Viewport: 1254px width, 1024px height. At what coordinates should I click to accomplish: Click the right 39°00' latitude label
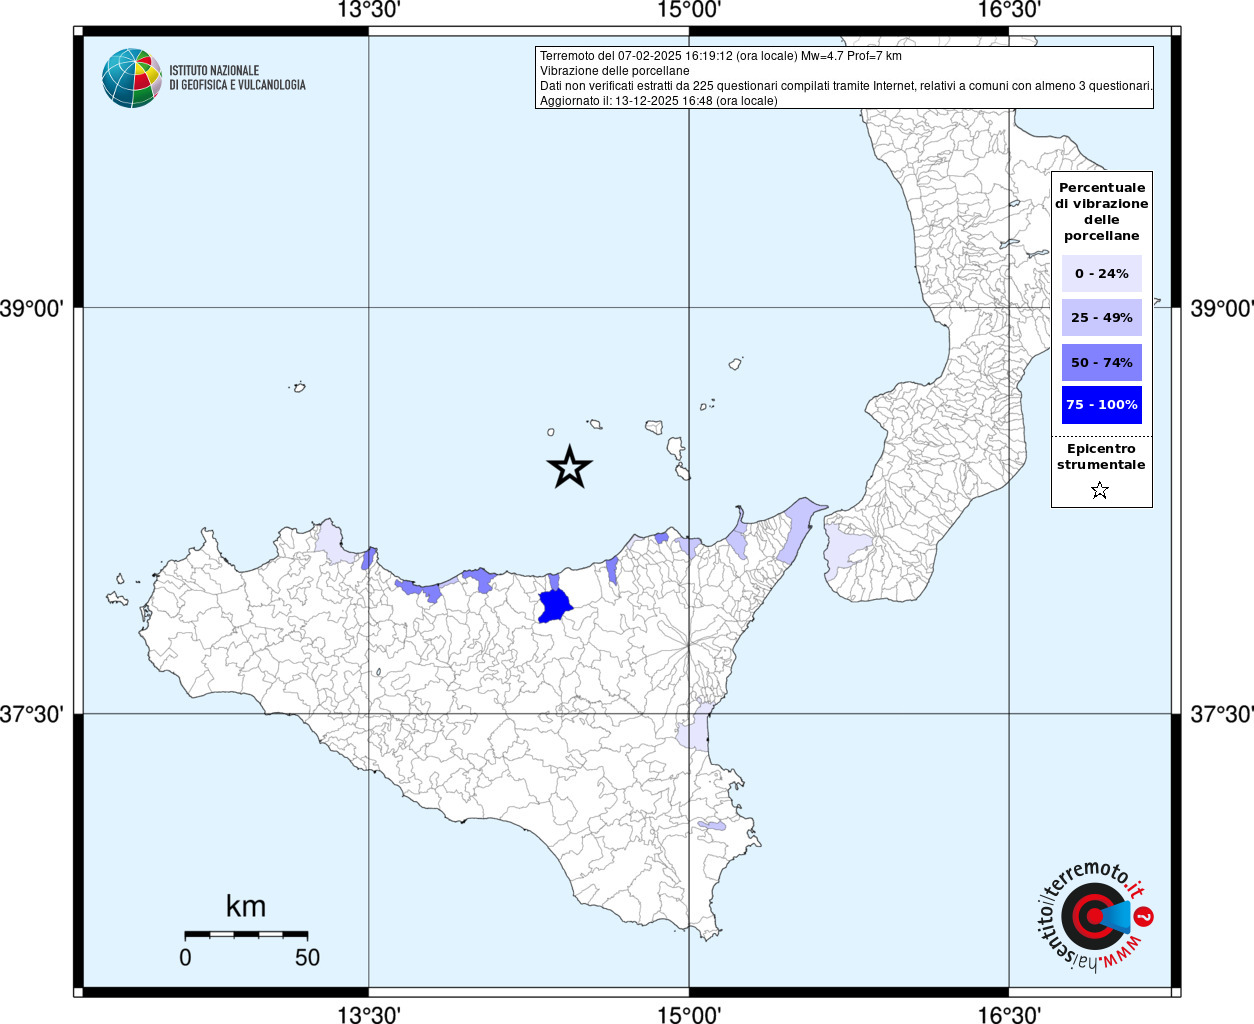coord(1221,308)
